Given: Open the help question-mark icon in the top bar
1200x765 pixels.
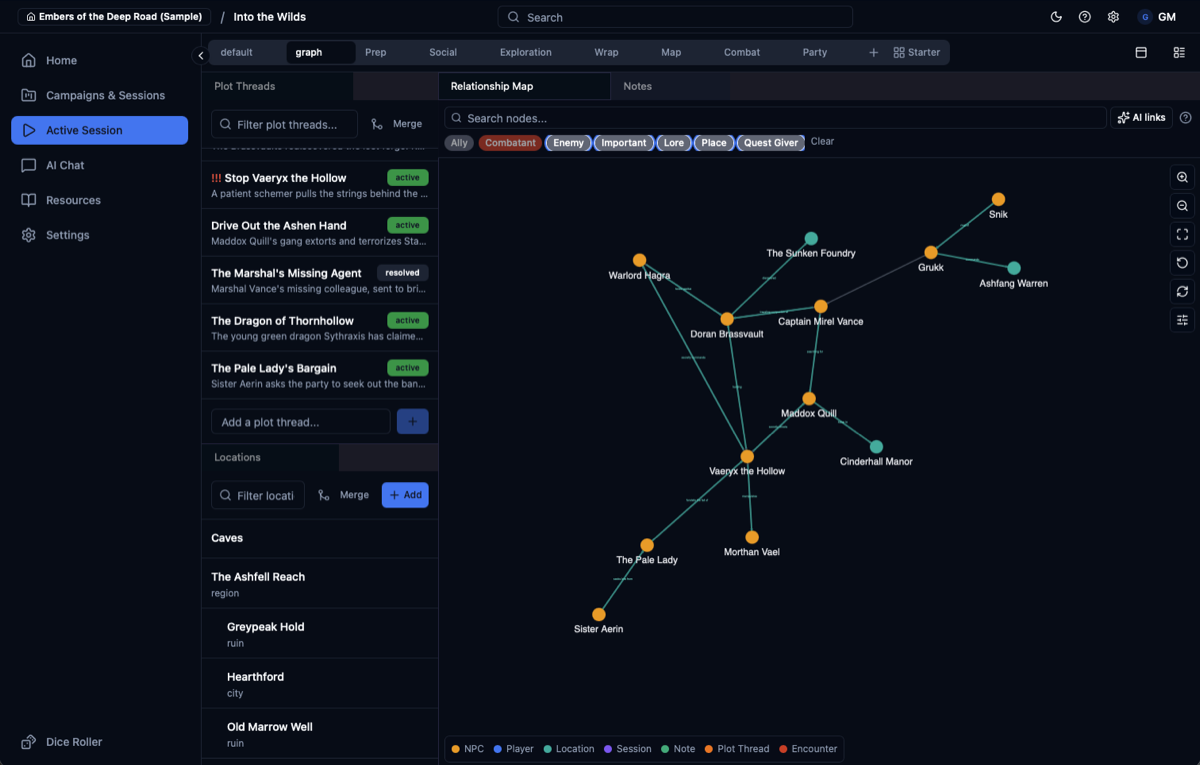Looking at the screenshot, I should (1085, 17).
